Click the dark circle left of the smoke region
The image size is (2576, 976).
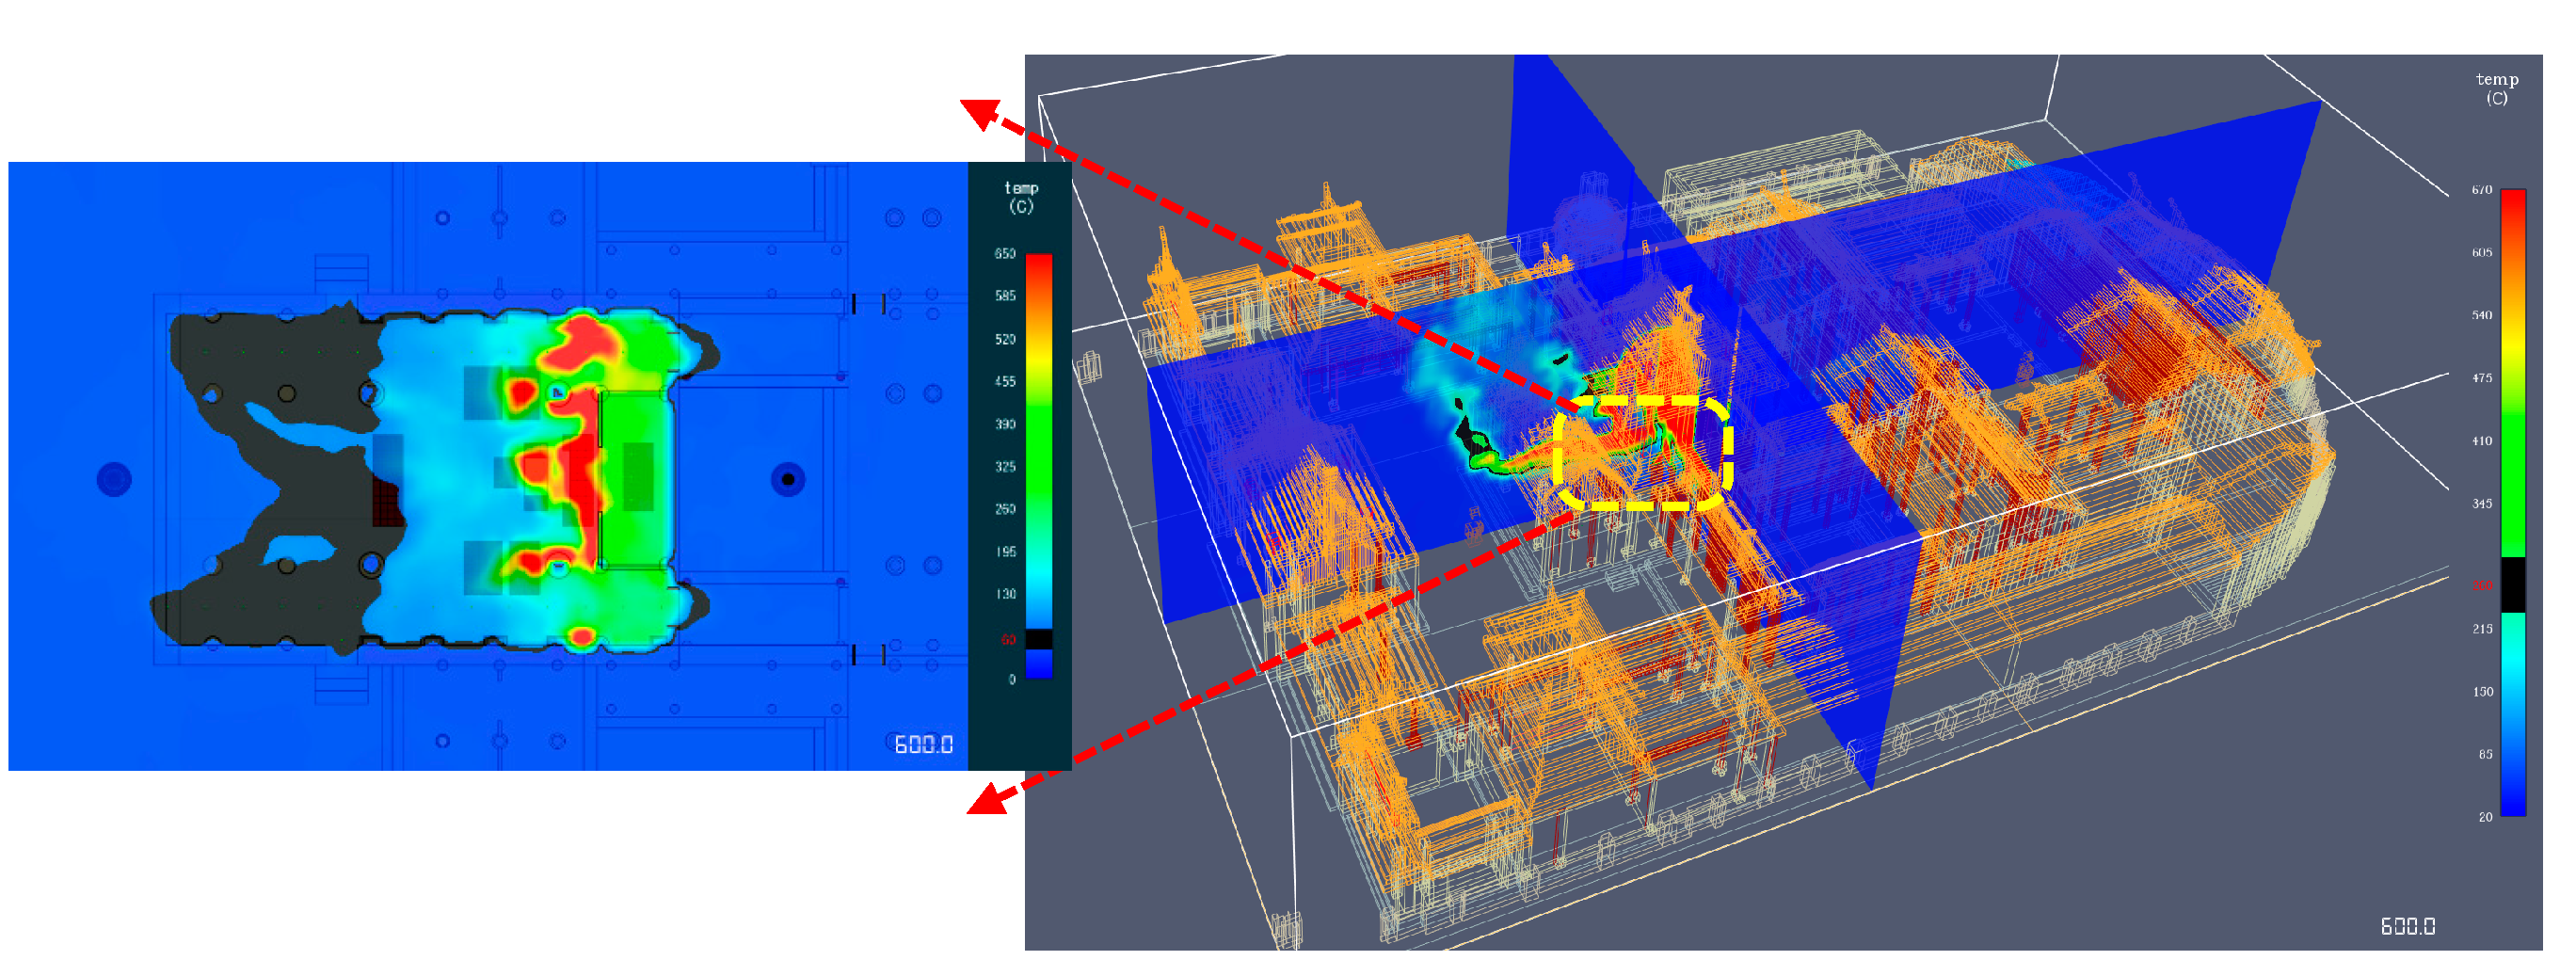[x=114, y=479]
